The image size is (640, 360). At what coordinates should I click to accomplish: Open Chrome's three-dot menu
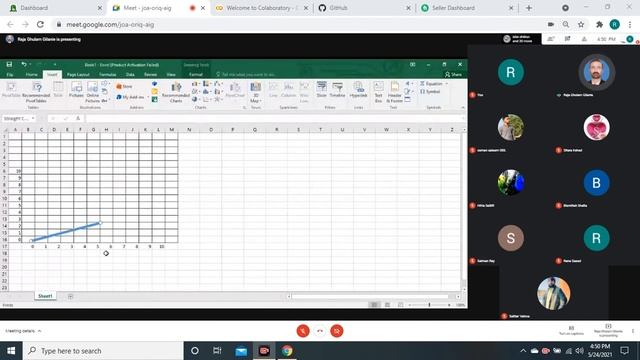coord(630,24)
